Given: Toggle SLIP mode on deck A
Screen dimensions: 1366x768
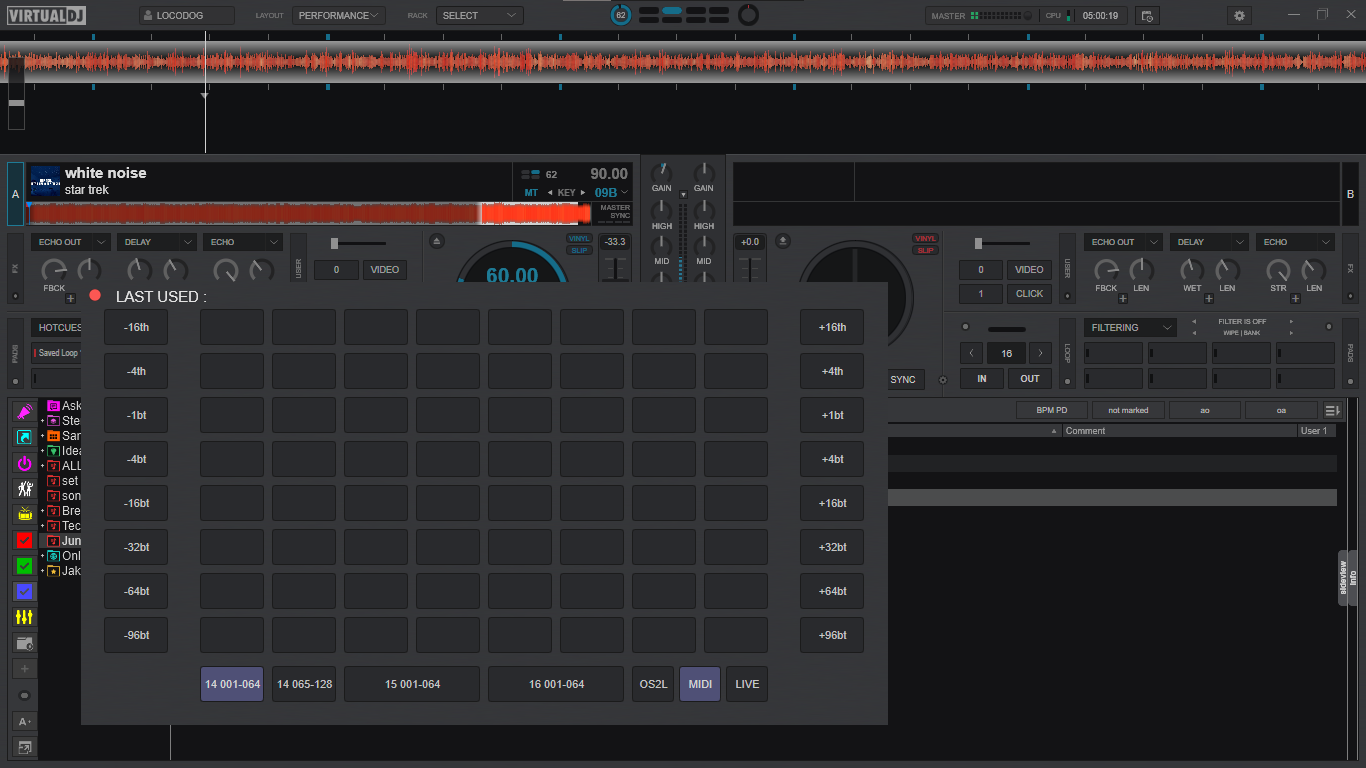Looking at the screenshot, I should coord(579,250).
